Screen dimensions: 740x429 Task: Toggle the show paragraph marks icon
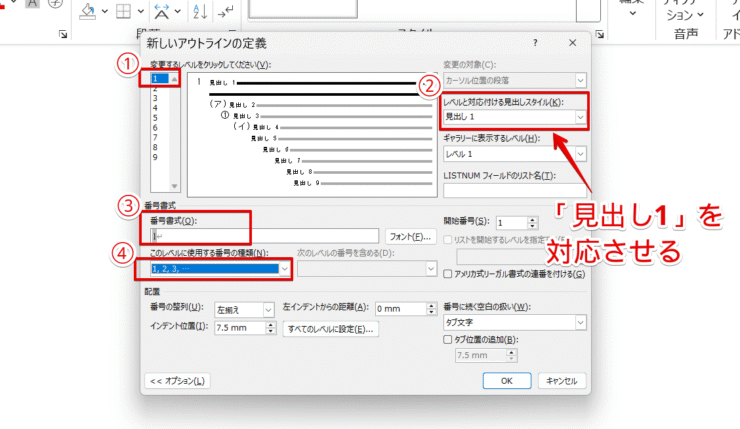pos(225,11)
